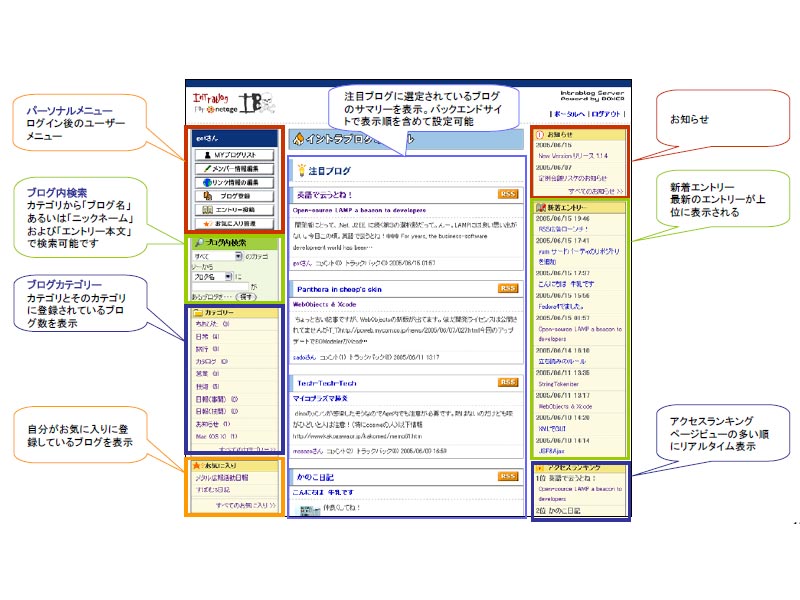Open the 英語で云うとね! blog title
This screenshot has width=800, height=600.
pos(324,195)
